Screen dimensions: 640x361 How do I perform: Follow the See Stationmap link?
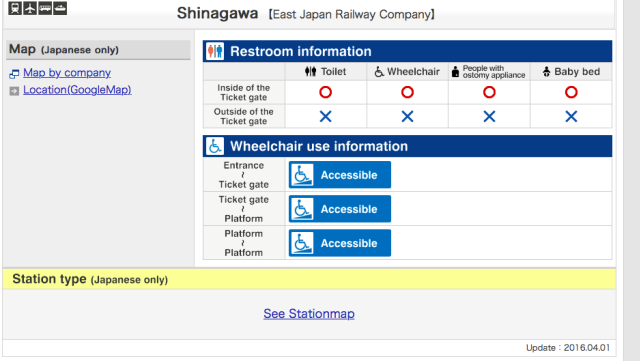pos(309,314)
